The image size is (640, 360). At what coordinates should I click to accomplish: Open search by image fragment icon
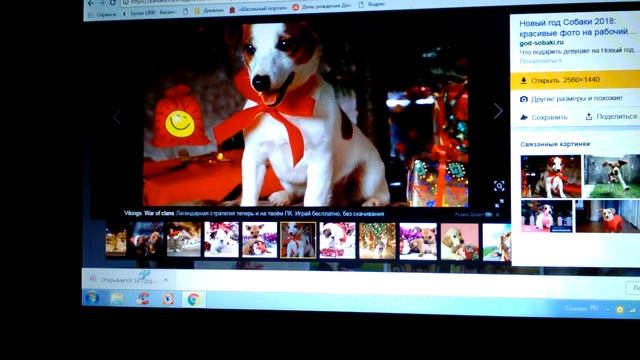coord(499,186)
